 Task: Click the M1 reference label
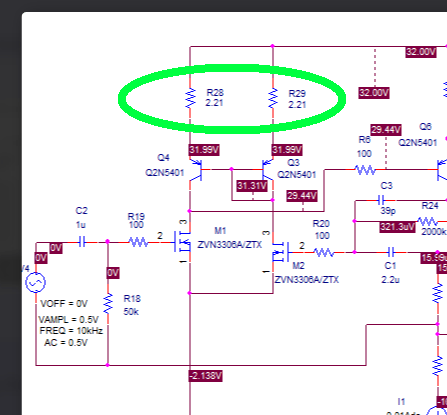click(220, 231)
